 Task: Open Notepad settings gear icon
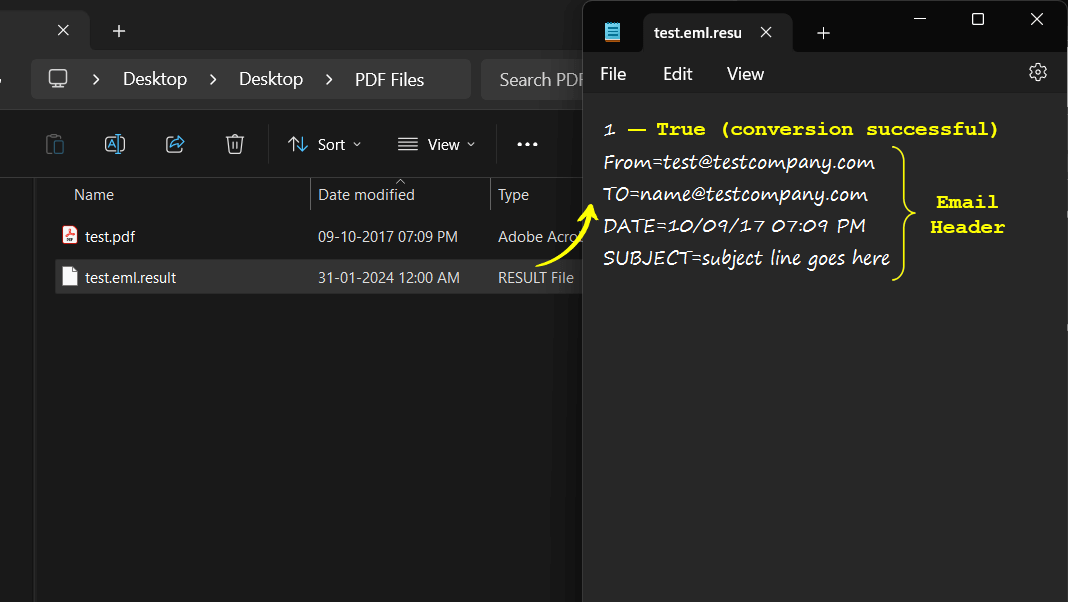pyautogui.click(x=1037, y=72)
